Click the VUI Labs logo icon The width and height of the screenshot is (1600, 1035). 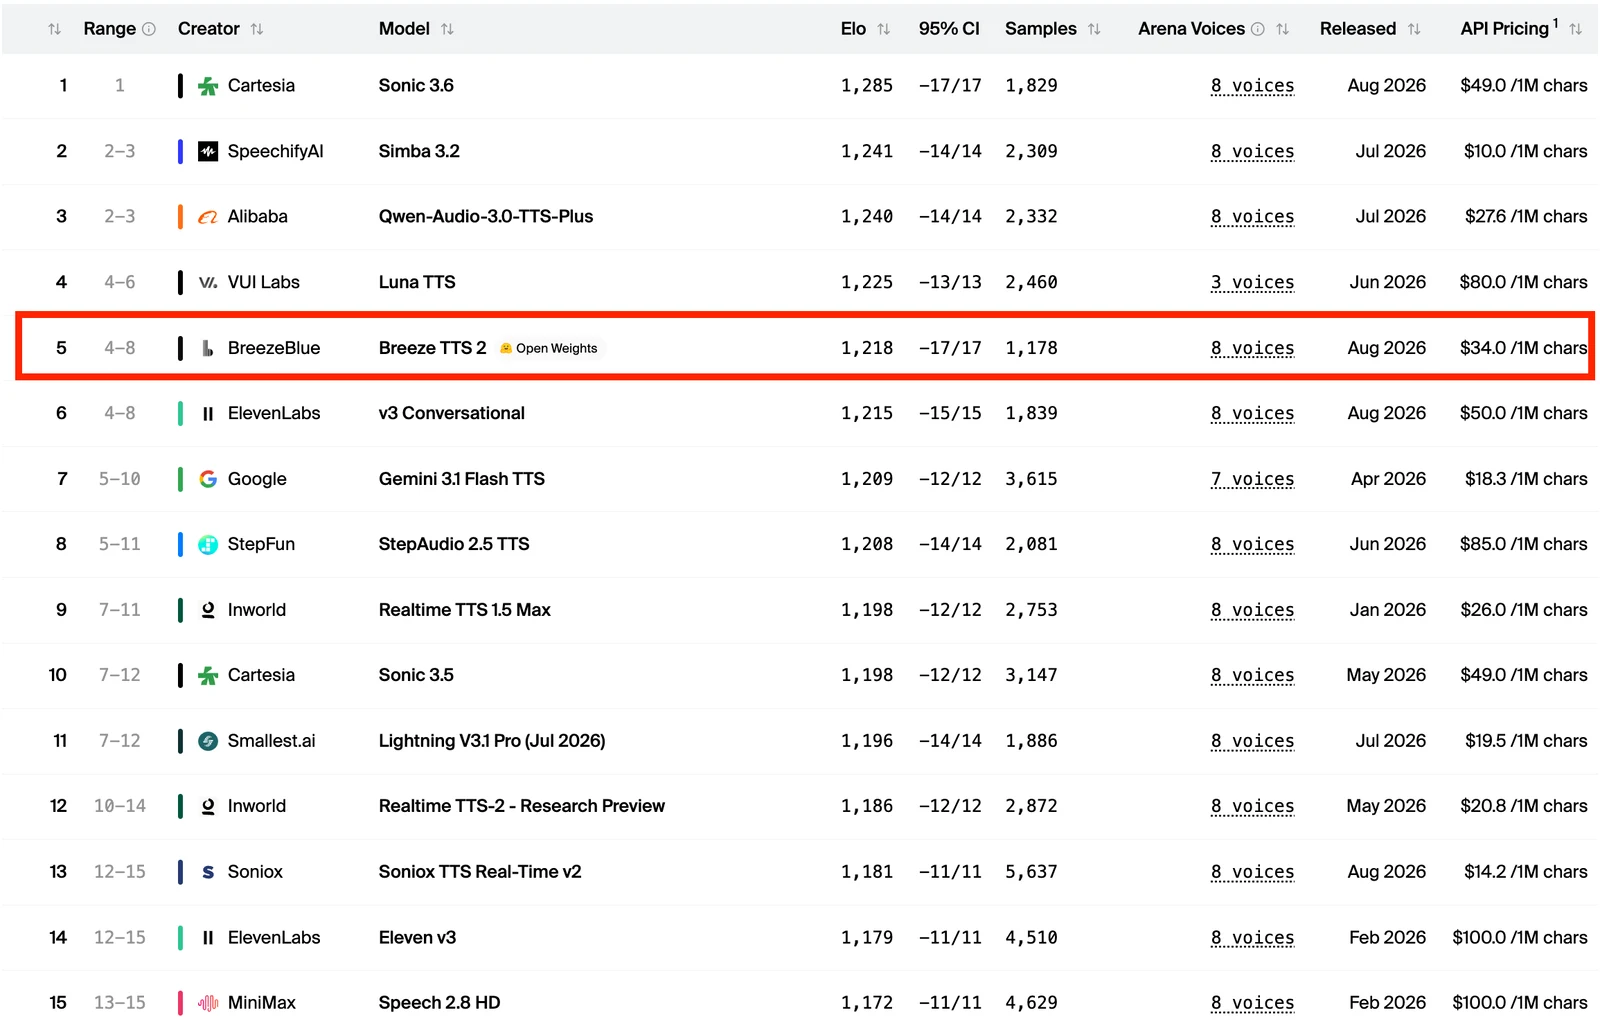pyautogui.click(x=208, y=282)
